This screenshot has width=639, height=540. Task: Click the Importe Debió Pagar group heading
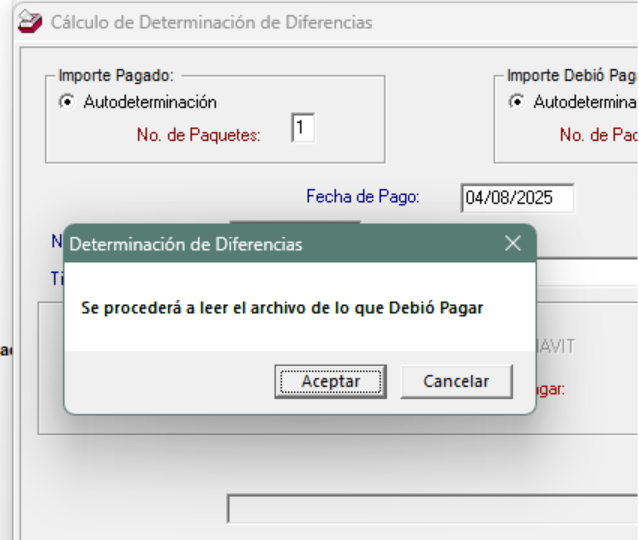click(571, 75)
